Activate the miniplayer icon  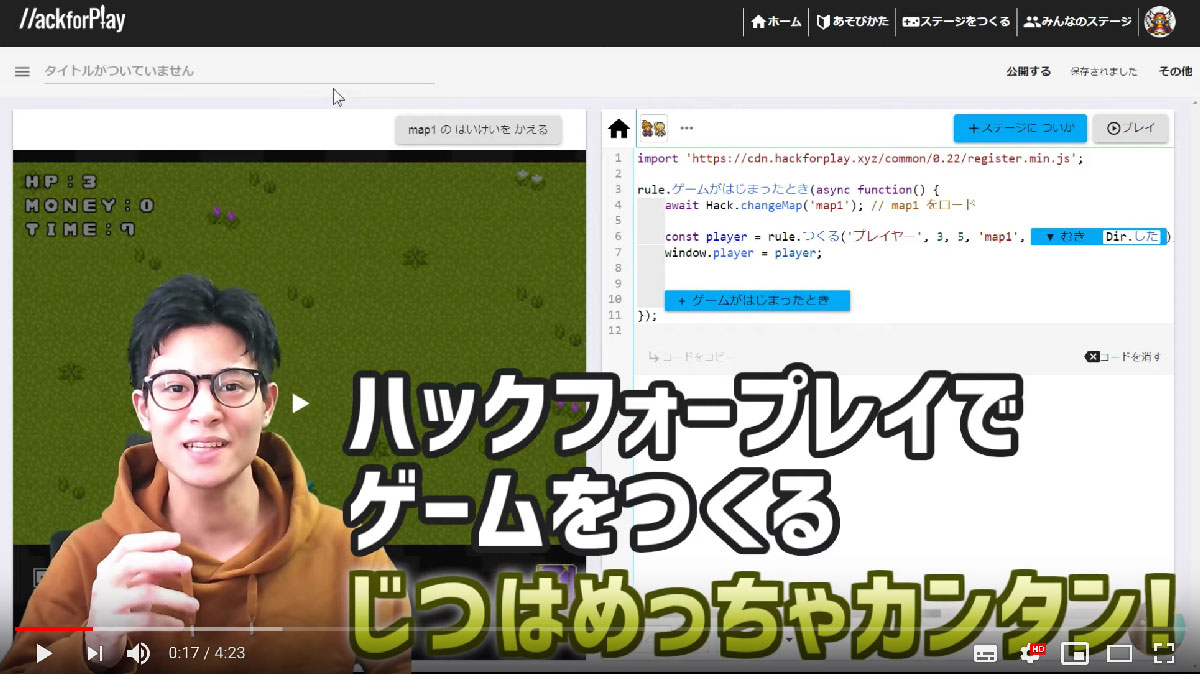[x=1075, y=653]
